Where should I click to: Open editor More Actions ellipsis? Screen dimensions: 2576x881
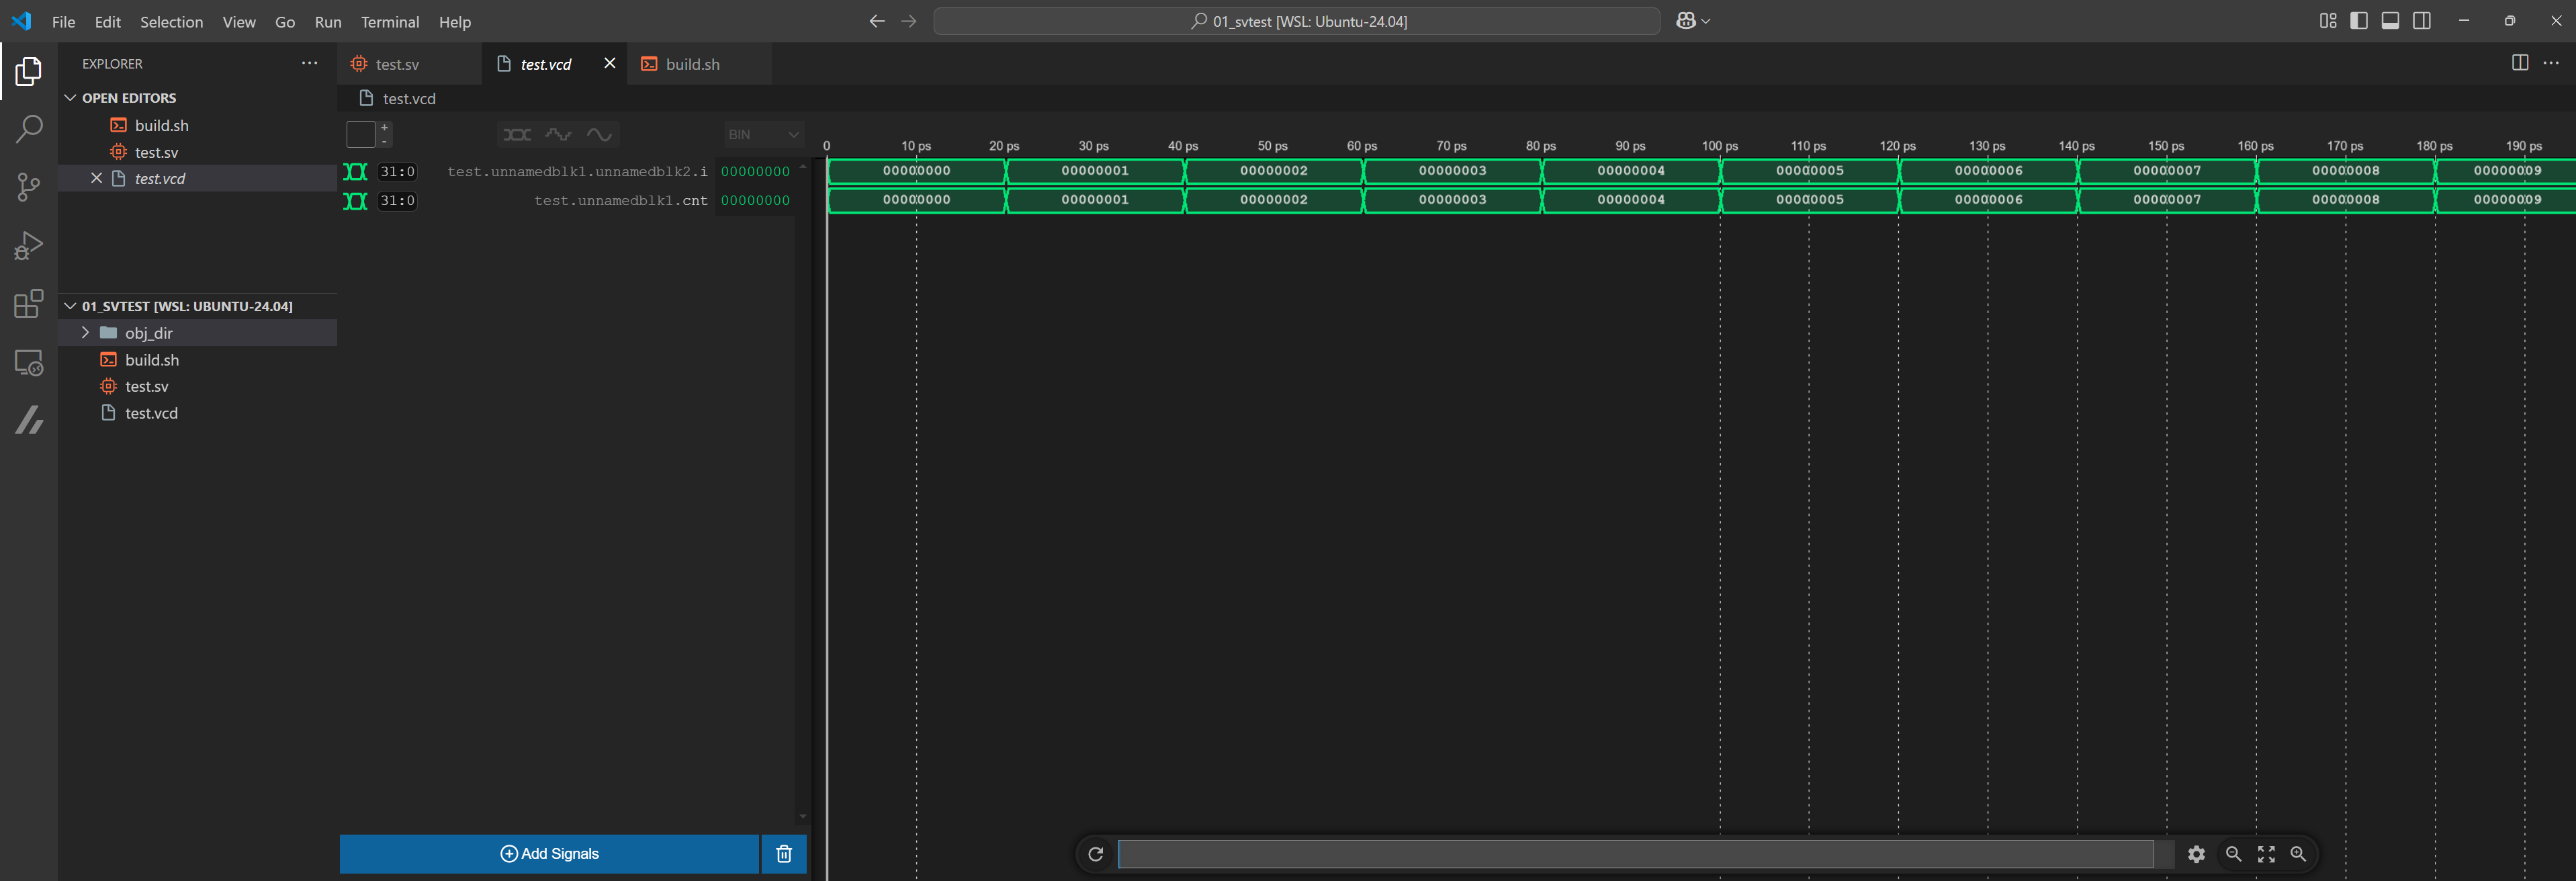pos(2551,63)
